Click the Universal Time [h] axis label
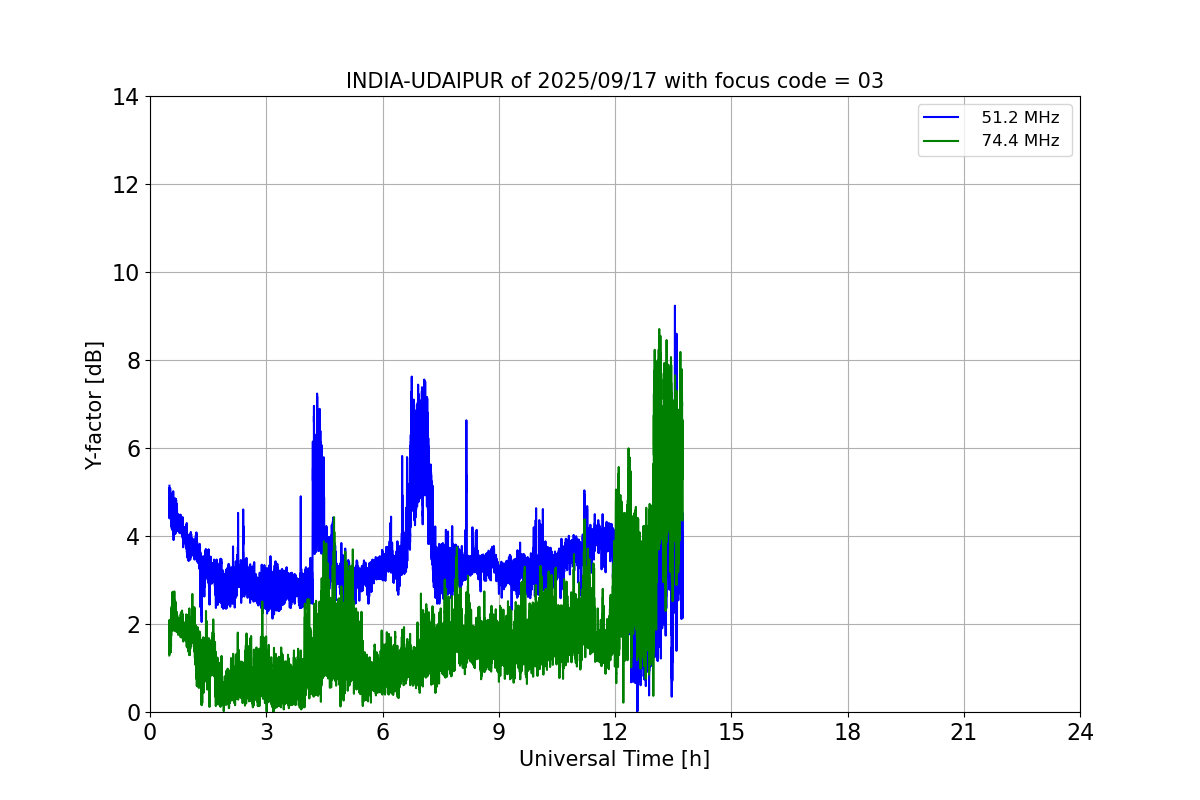This screenshot has height=800, width=1200. click(x=614, y=759)
